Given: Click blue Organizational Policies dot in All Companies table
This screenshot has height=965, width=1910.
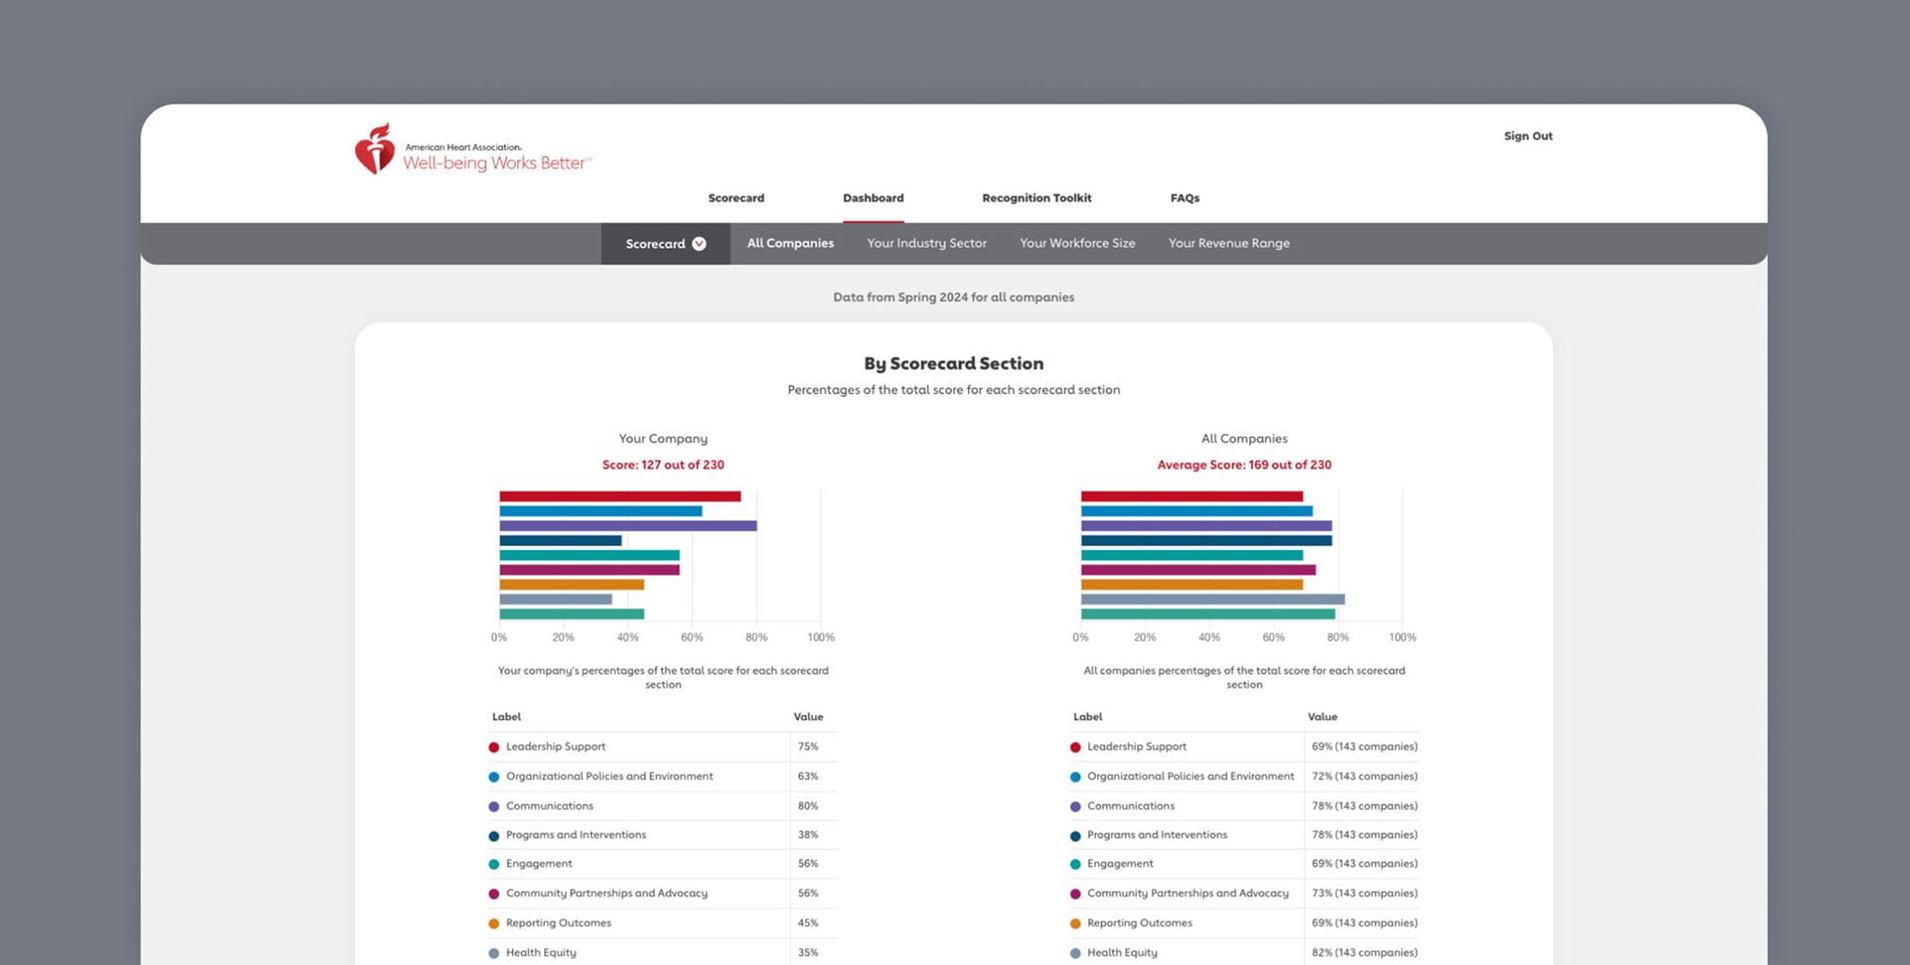Looking at the screenshot, I should click(1075, 777).
